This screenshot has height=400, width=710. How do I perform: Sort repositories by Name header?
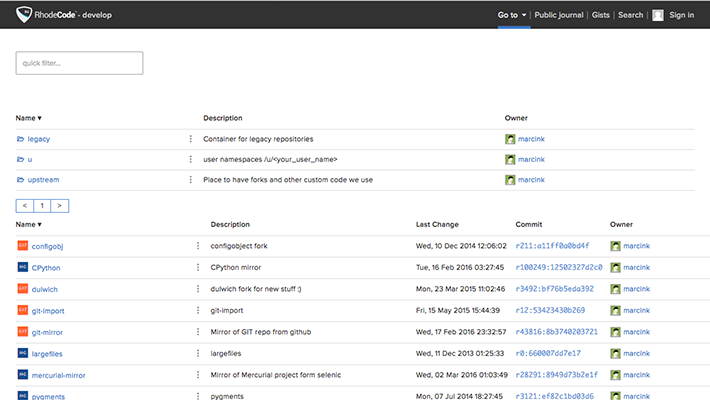(29, 224)
